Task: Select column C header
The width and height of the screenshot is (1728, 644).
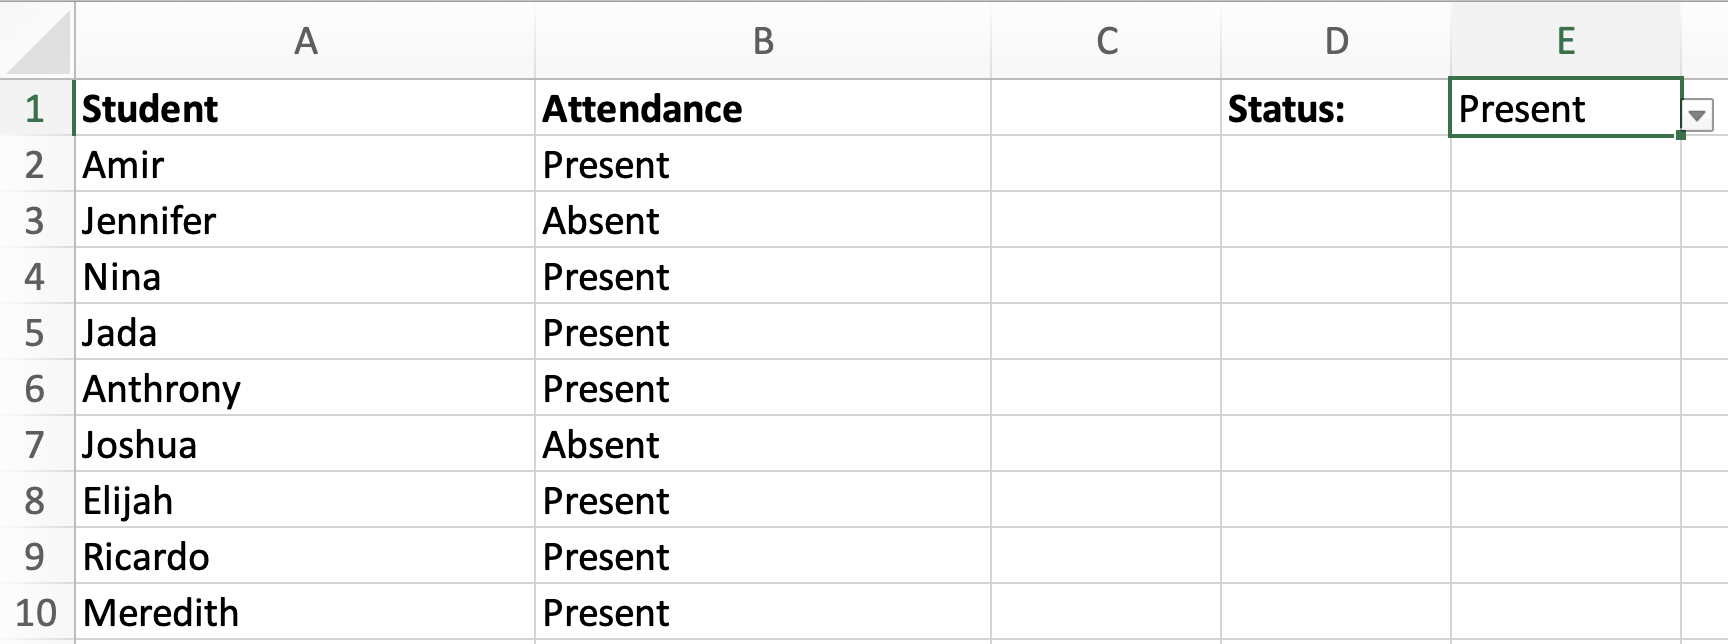Action: click(x=1108, y=40)
